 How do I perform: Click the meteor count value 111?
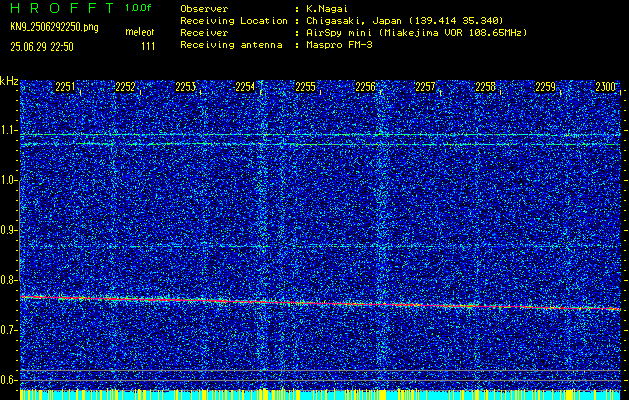point(148,47)
